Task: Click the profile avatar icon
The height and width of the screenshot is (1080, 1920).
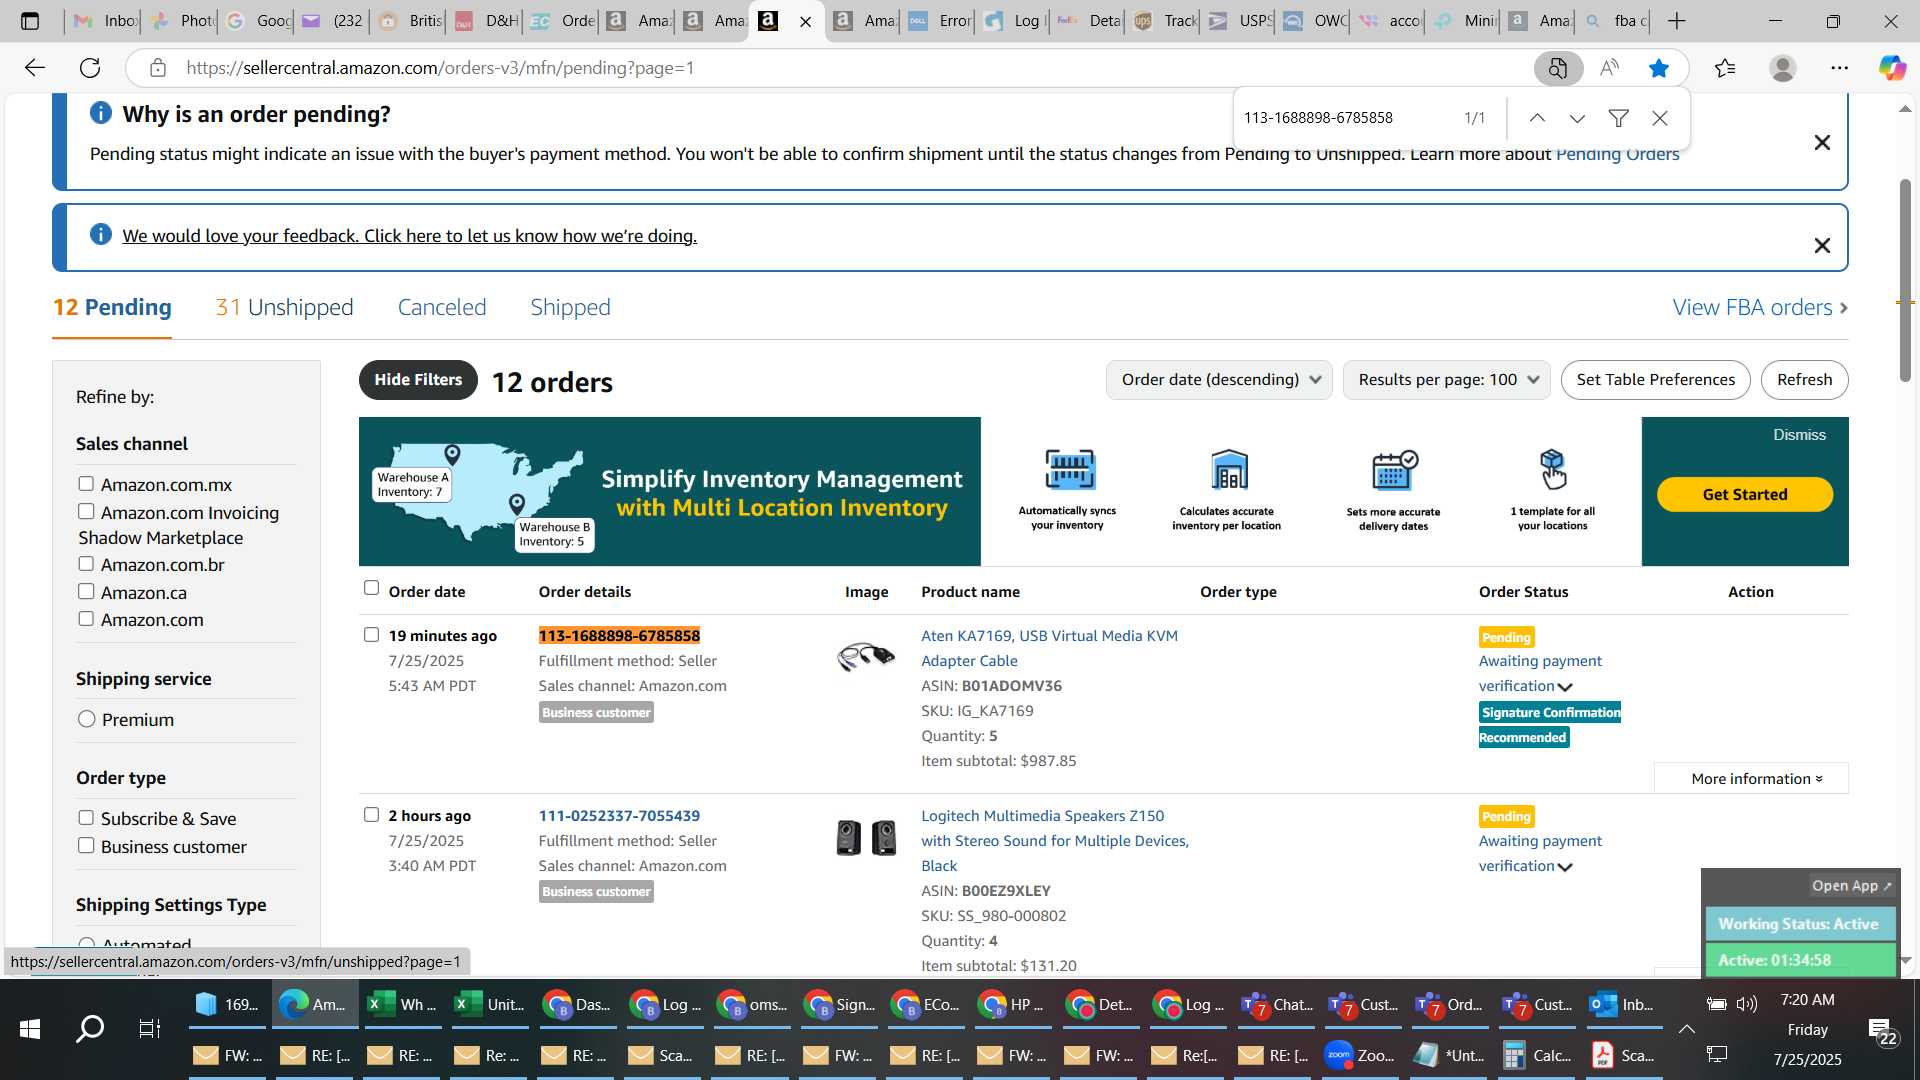Action: 1782,68
